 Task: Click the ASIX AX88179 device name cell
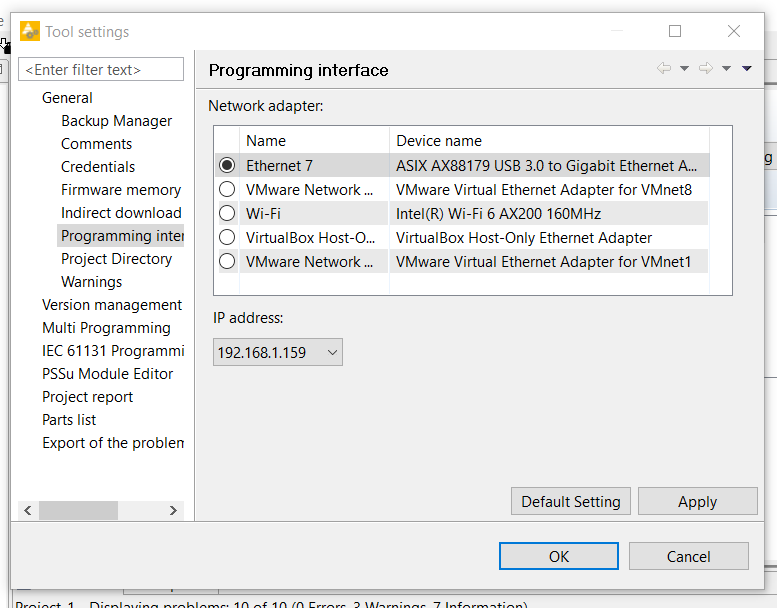point(550,165)
